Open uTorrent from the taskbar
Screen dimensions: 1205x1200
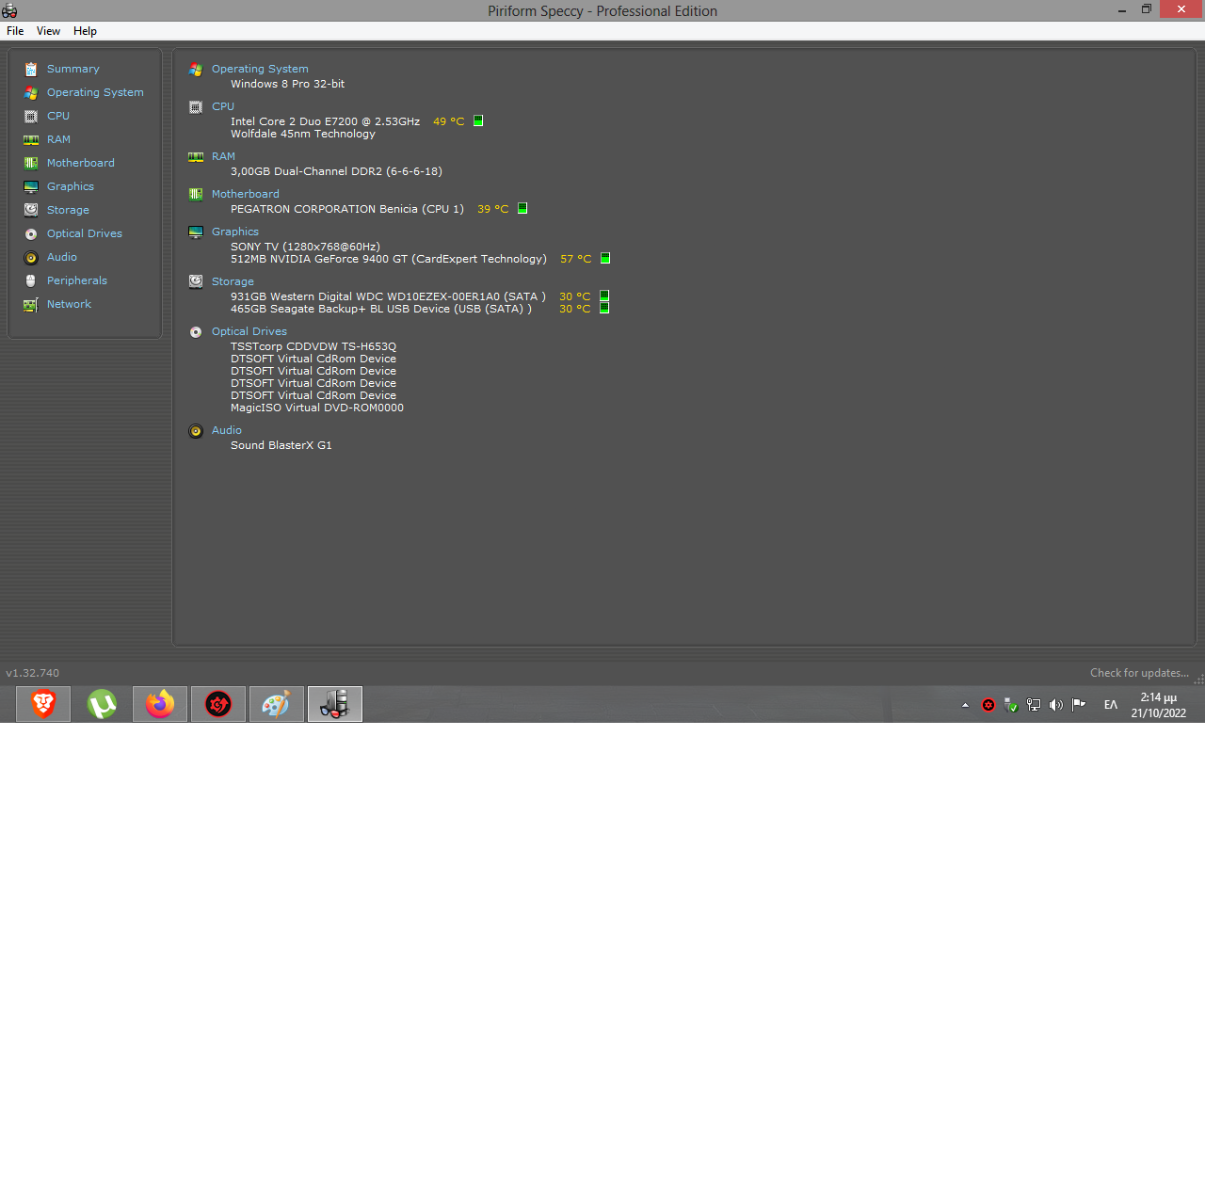[101, 704]
